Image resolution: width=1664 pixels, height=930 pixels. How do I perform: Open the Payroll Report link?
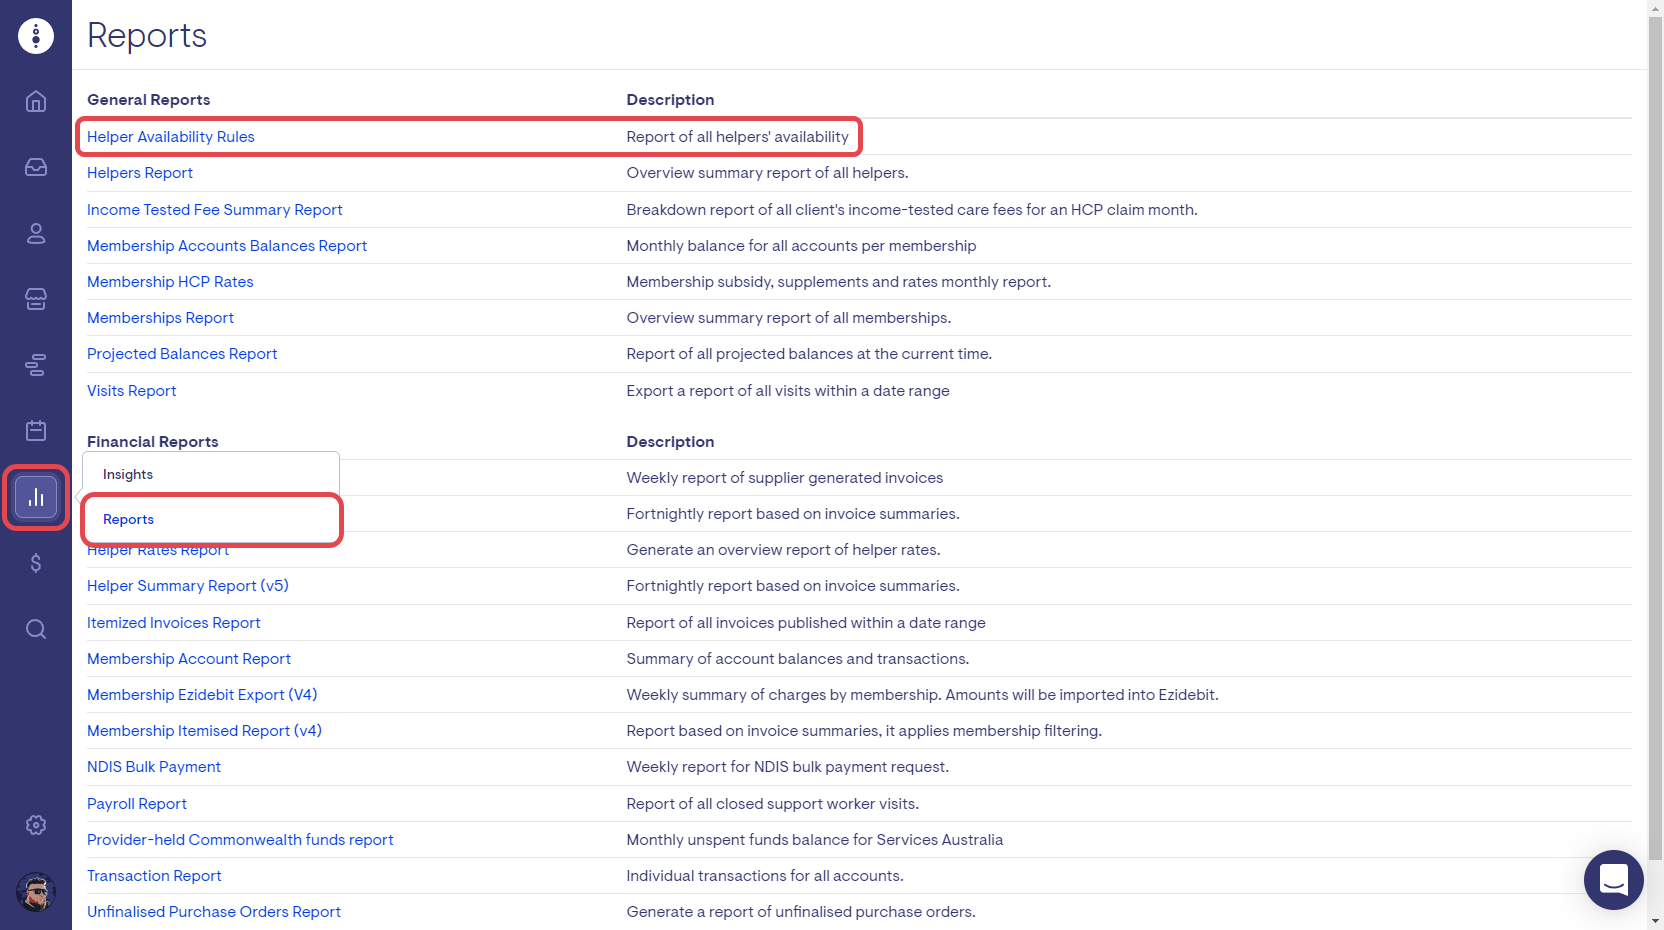coord(137,804)
